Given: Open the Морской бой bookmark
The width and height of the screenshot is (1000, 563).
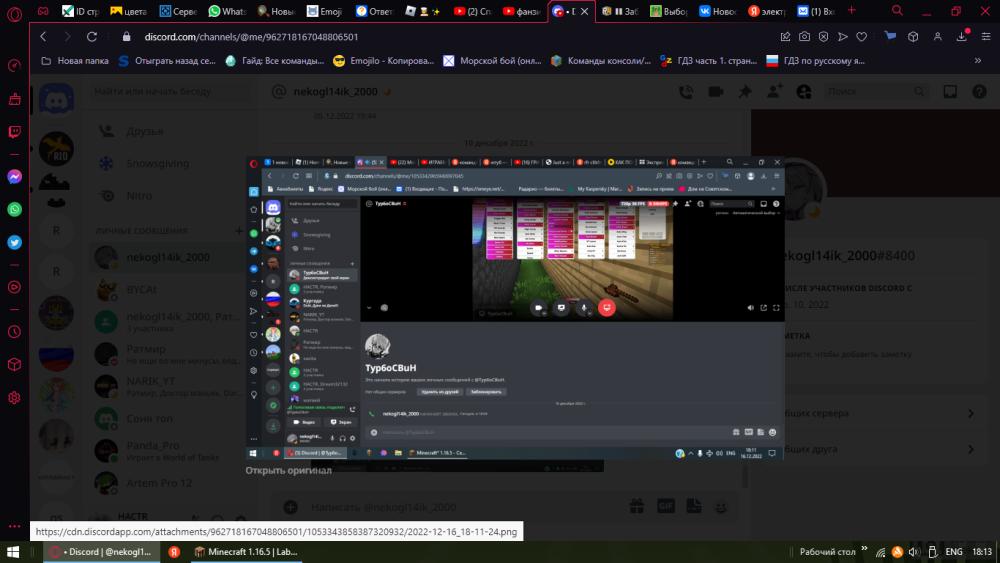Looking at the screenshot, I should click(x=492, y=61).
